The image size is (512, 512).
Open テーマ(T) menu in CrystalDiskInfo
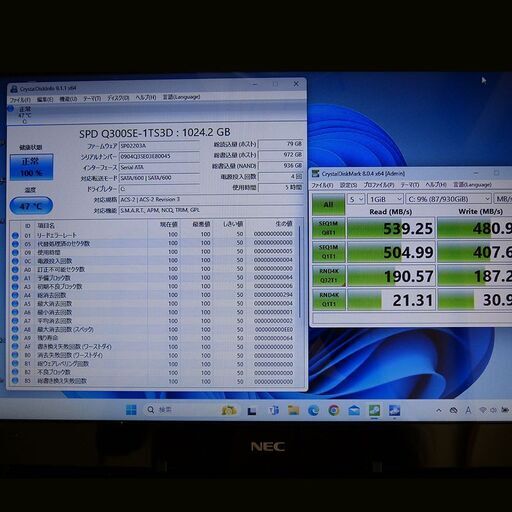(92, 99)
